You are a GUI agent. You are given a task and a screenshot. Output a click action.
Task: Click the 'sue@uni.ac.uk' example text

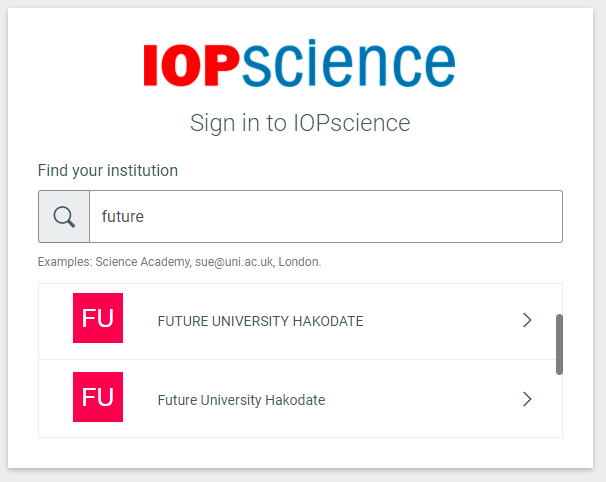coord(235,262)
